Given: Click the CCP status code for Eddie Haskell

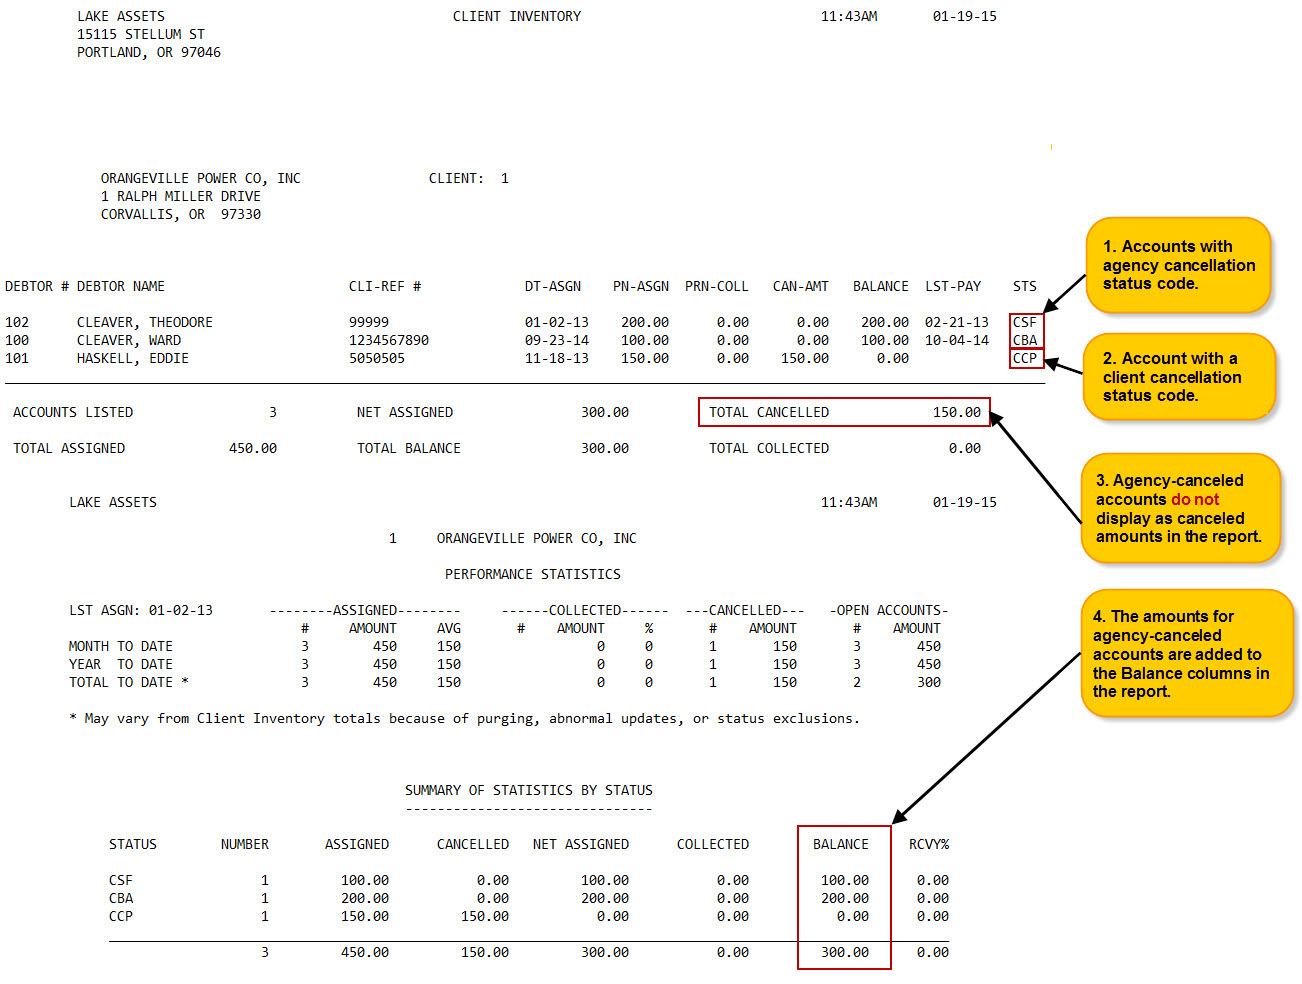Looking at the screenshot, I should click(1025, 358).
